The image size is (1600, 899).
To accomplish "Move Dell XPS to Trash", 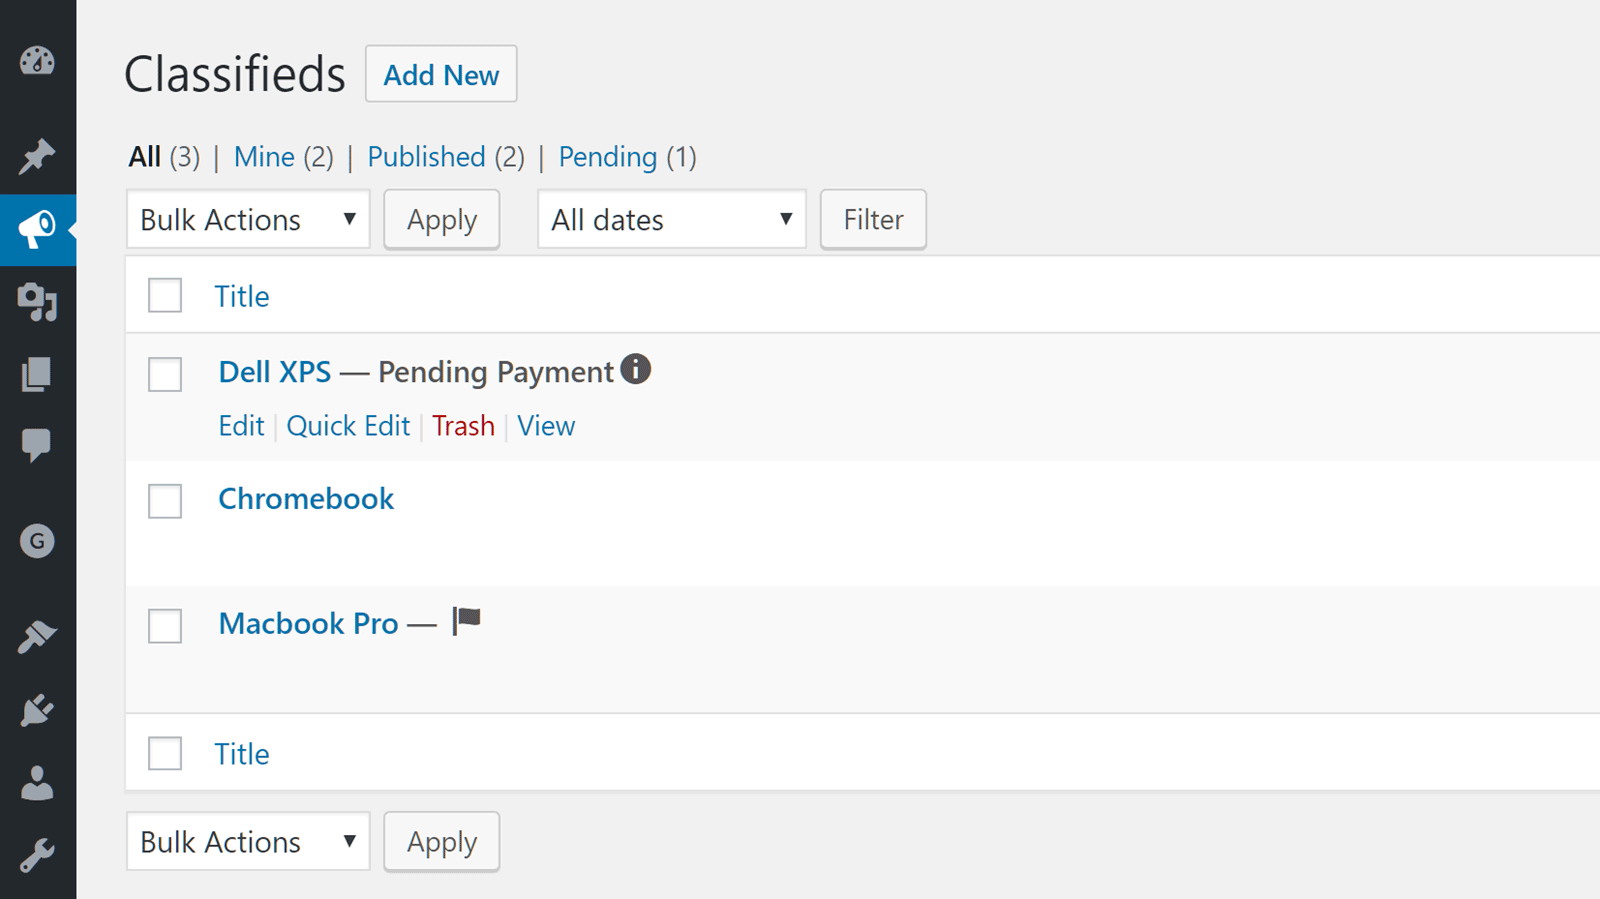I will pyautogui.click(x=463, y=426).
